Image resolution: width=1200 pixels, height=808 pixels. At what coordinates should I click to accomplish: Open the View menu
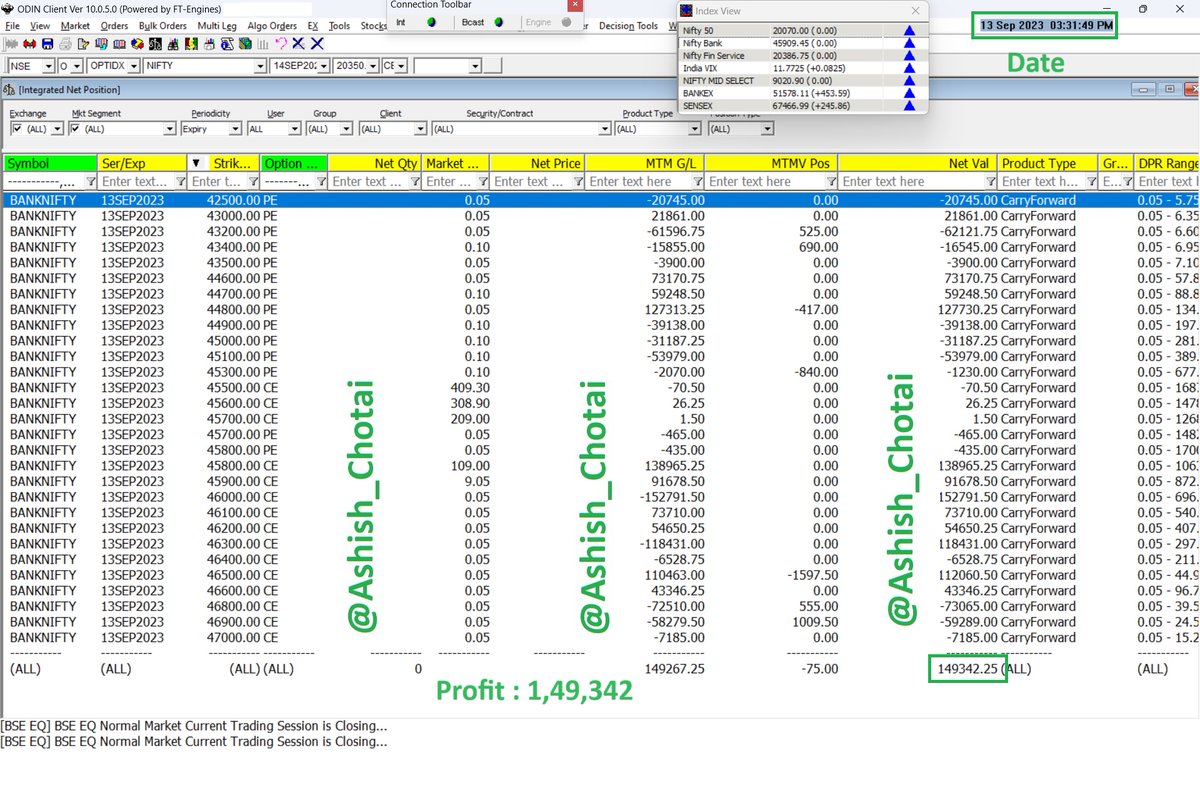pyautogui.click(x=40, y=26)
